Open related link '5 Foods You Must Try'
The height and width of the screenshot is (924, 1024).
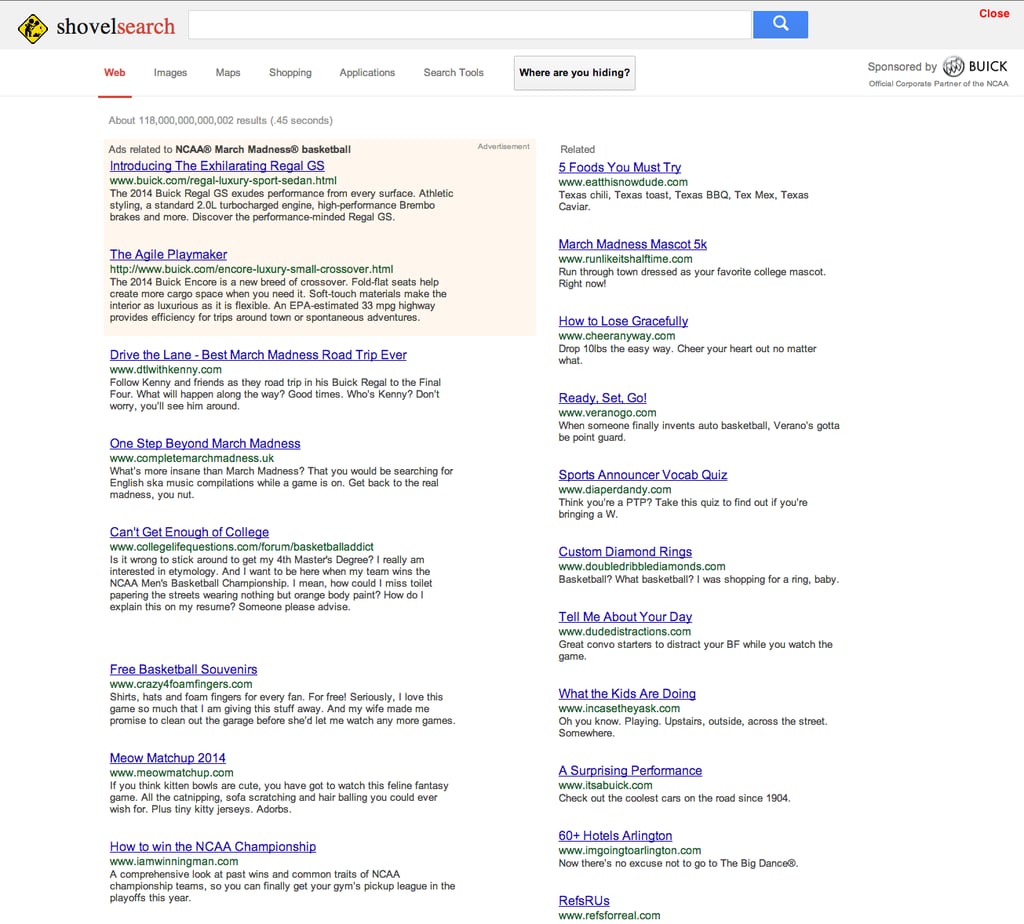tap(620, 167)
